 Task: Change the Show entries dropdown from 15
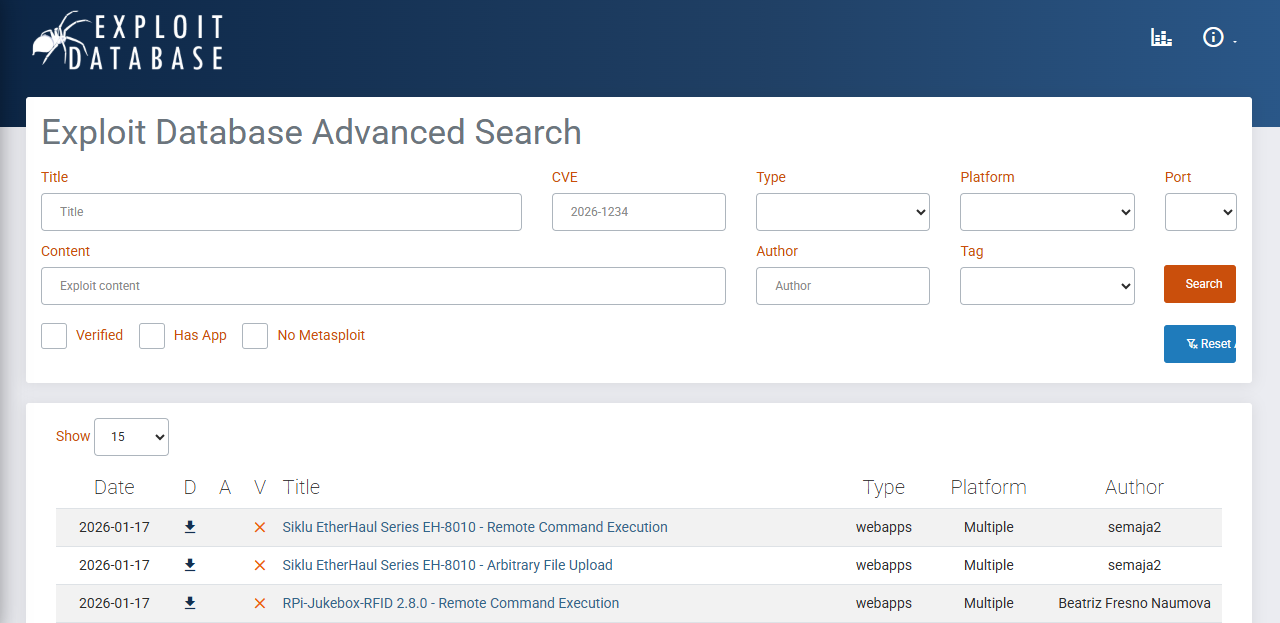pyautogui.click(x=131, y=437)
